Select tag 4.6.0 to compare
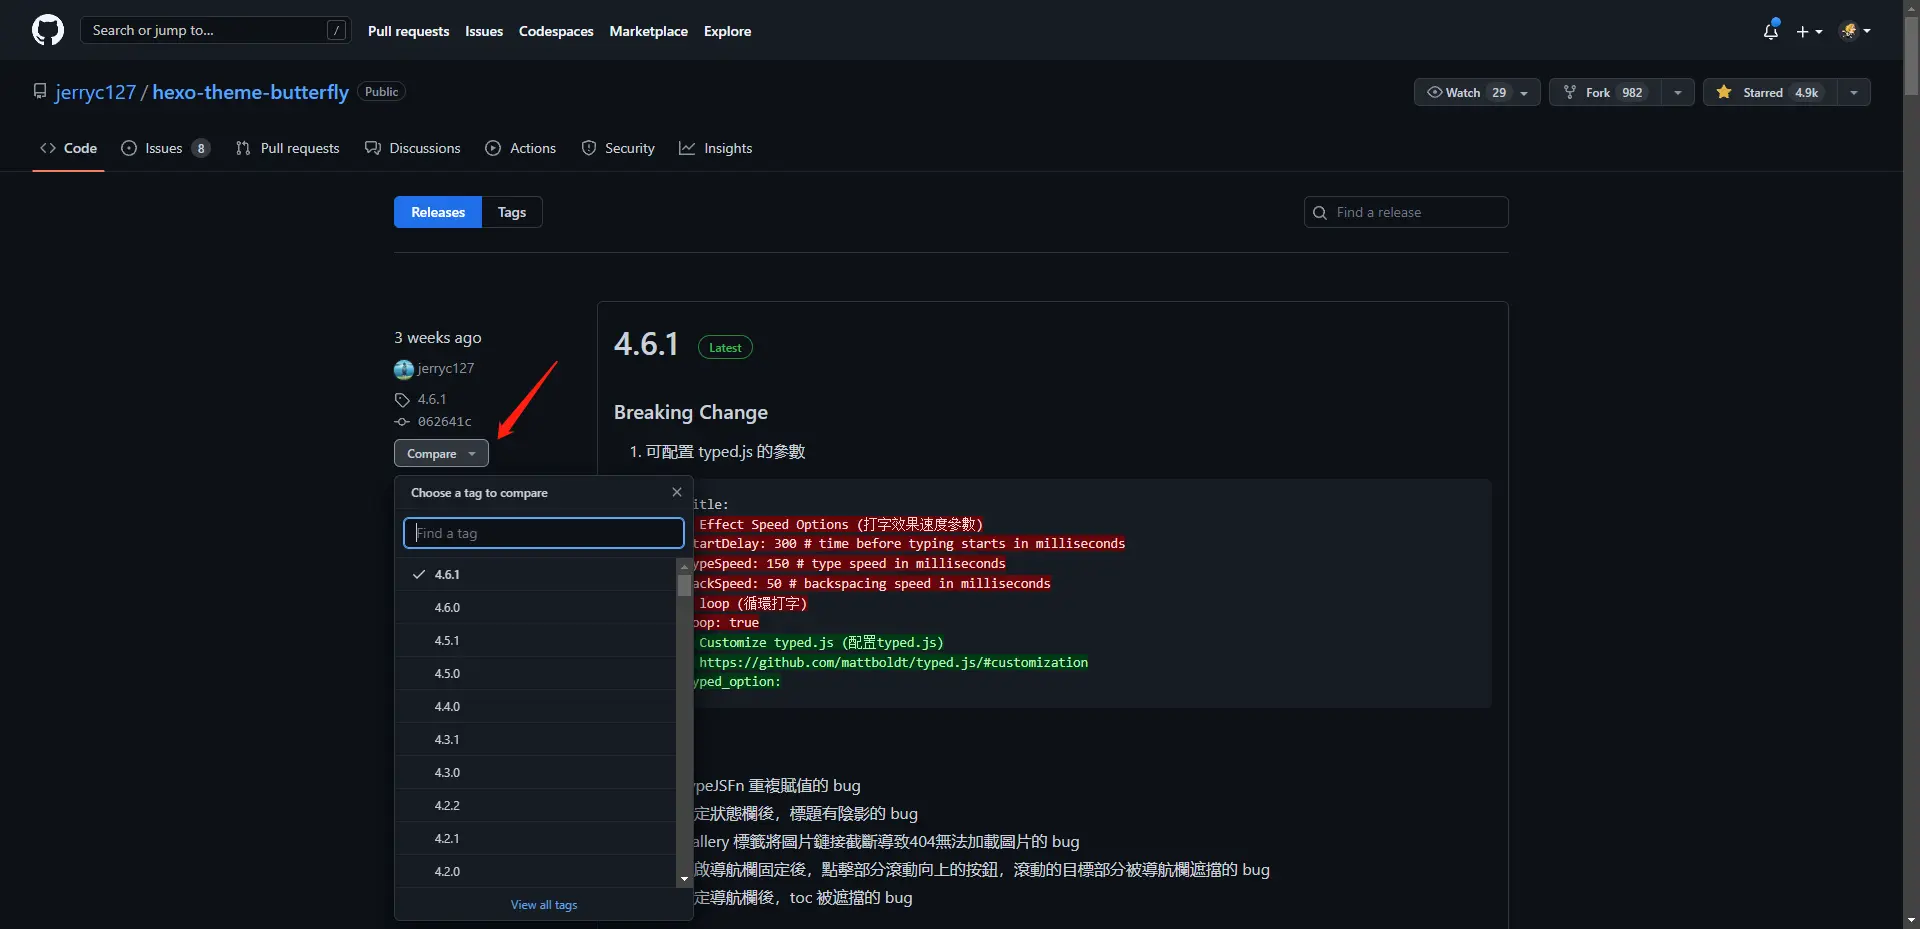 tap(536, 607)
